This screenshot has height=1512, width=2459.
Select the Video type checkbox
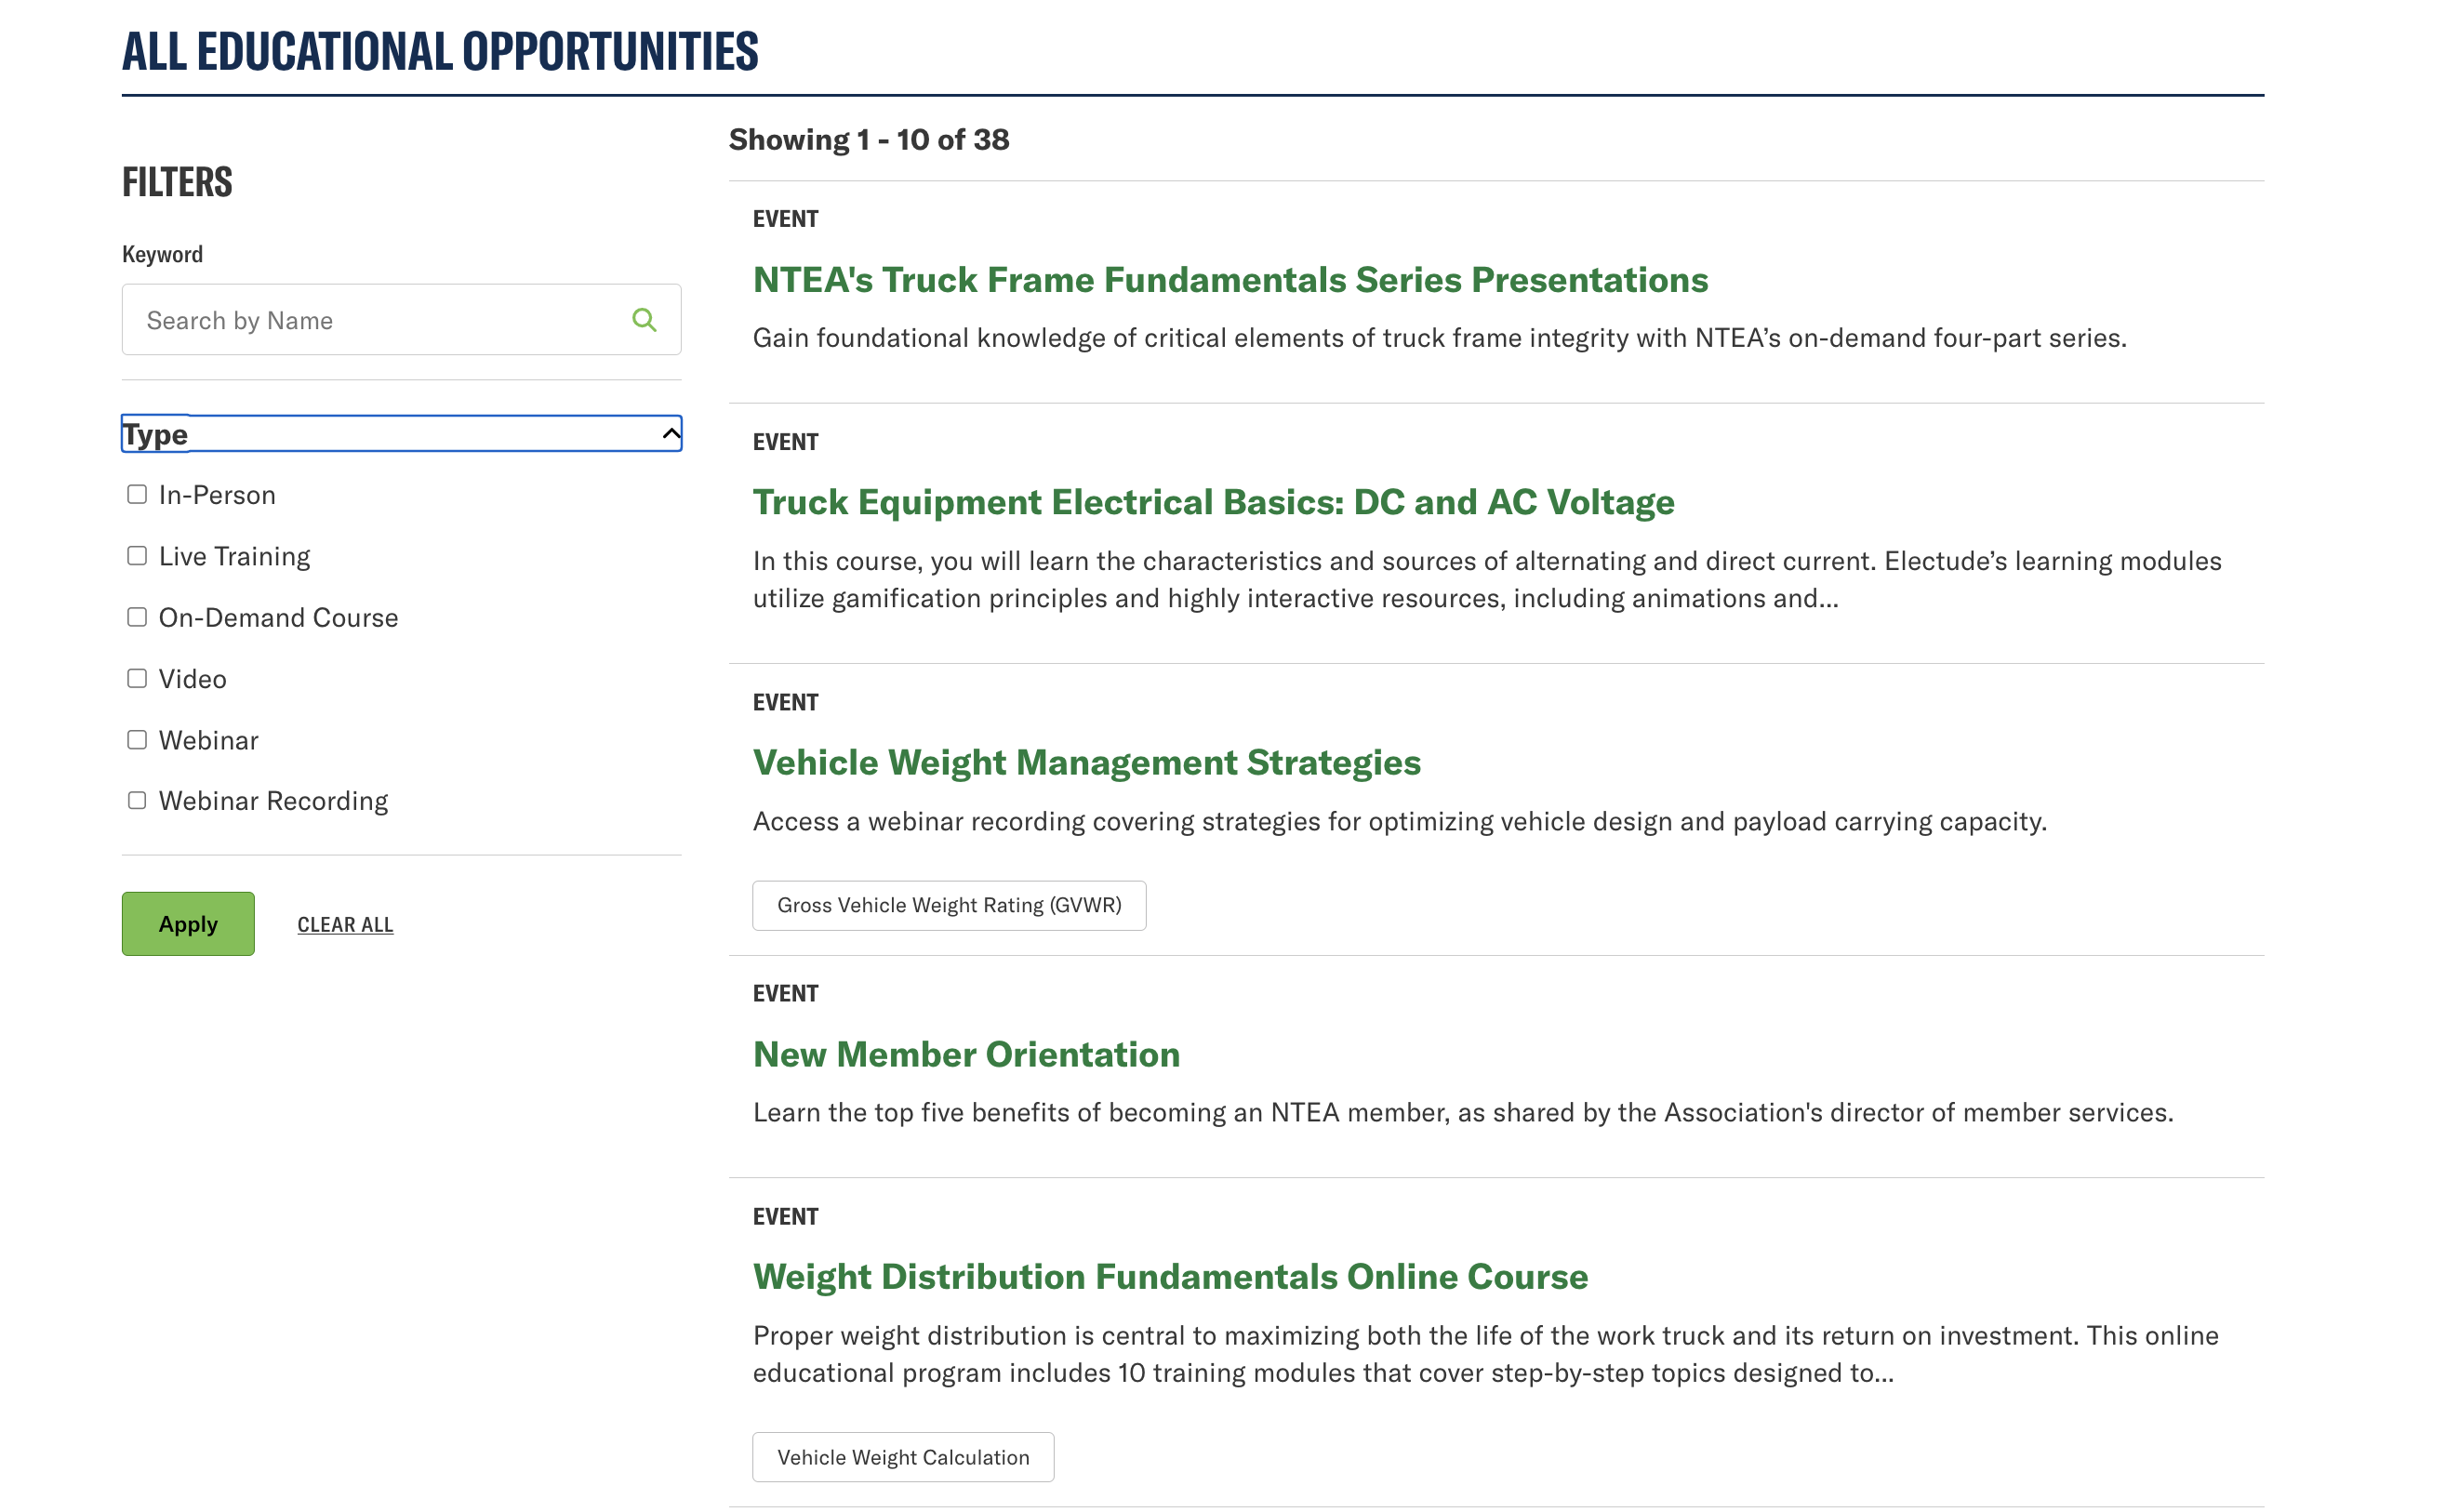pos(137,678)
